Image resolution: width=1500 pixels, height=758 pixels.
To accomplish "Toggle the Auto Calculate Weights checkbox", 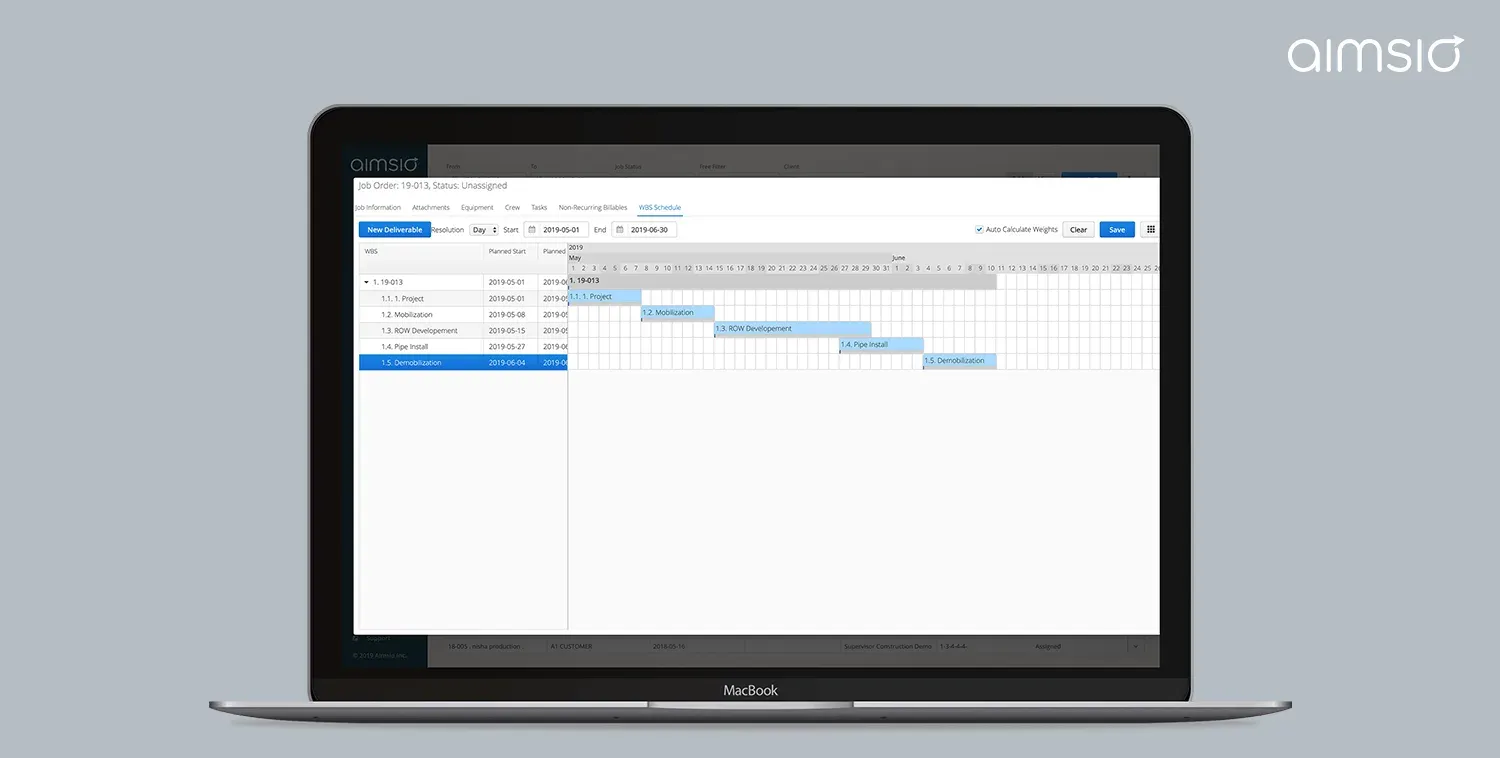I will [x=979, y=229].
